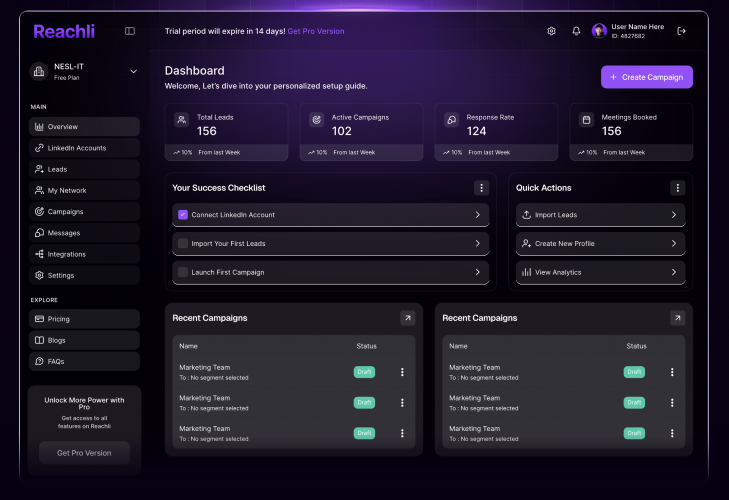This screenshot has height=500, width=729.
Task: Click the View Analytics bar chart icon
Action: pos(526,273)
